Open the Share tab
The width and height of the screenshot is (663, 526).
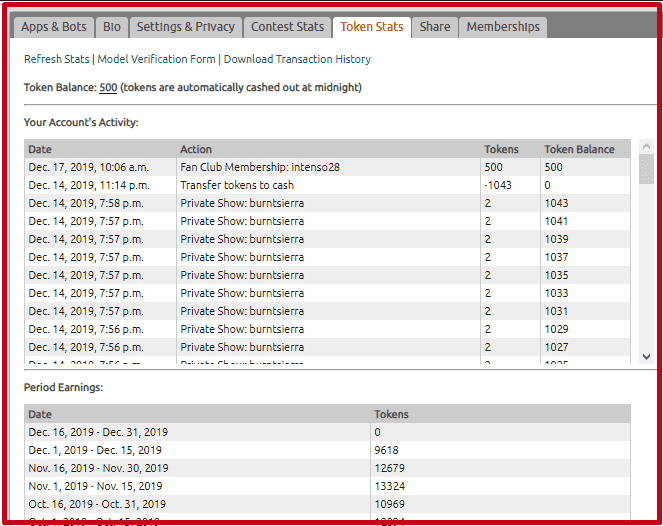(x=435, y=27)
